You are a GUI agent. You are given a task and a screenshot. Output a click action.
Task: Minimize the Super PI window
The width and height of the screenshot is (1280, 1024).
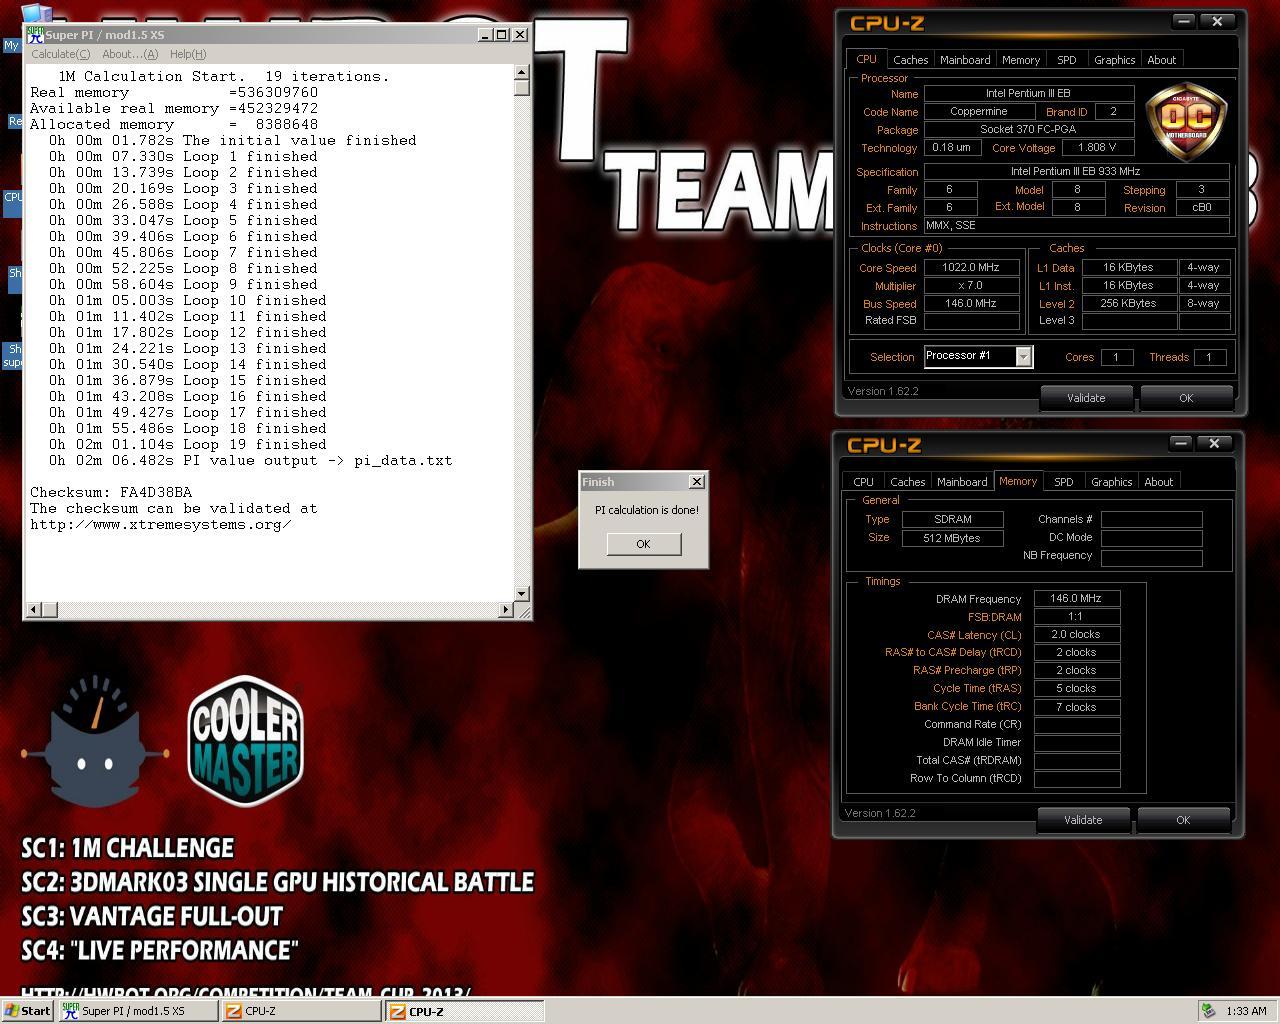[x=485, y=35]
